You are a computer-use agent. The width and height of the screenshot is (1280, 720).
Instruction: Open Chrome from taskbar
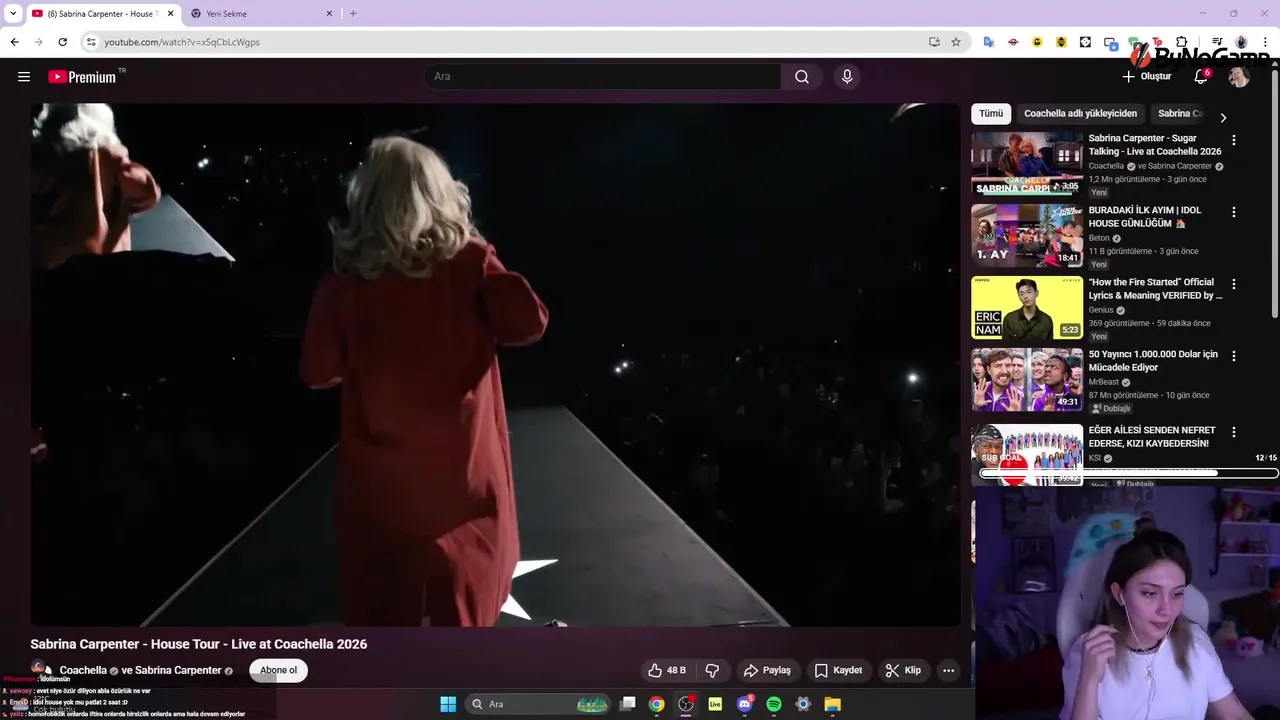[x=656, y=704]
